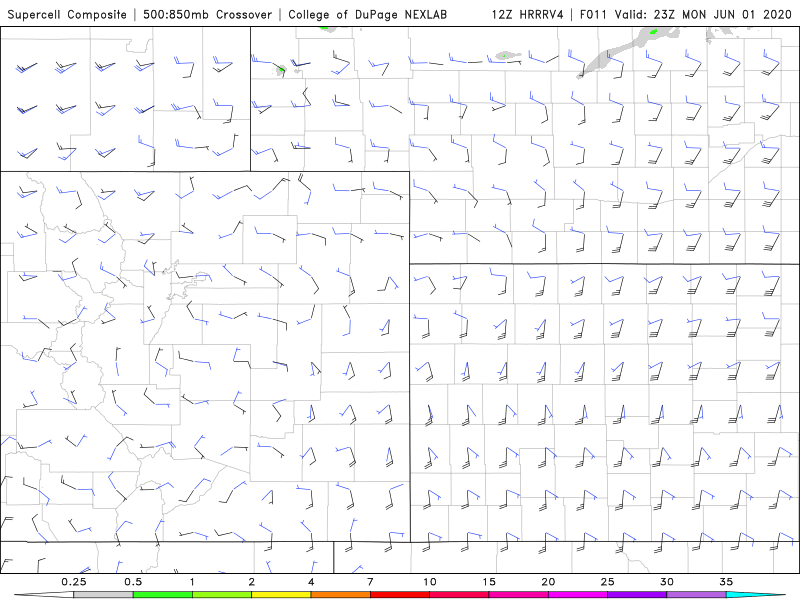
Task: Click the 35 value label on the legend
Action: [726, 582]
